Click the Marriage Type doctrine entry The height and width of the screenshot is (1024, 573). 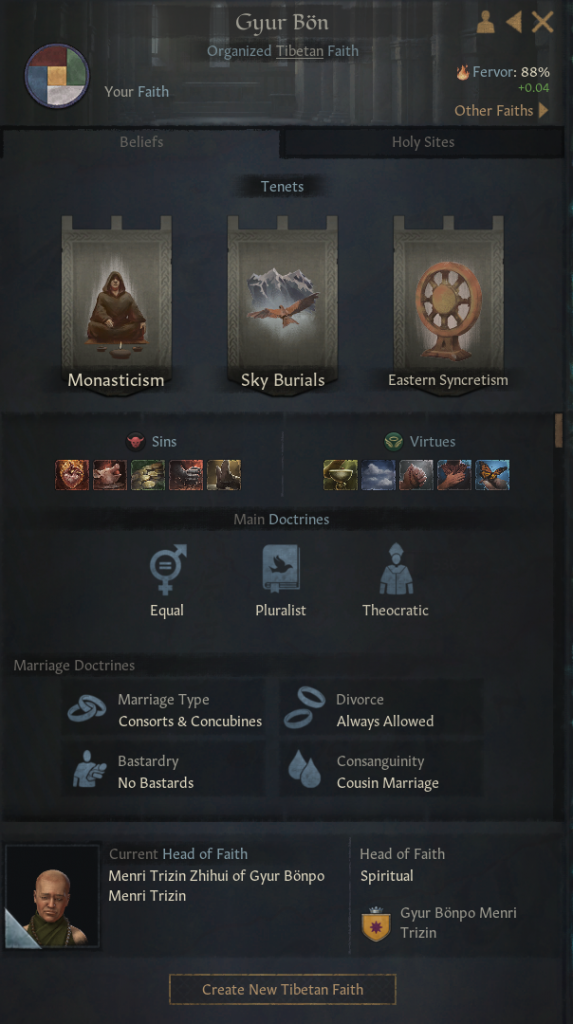coord(165,710)
